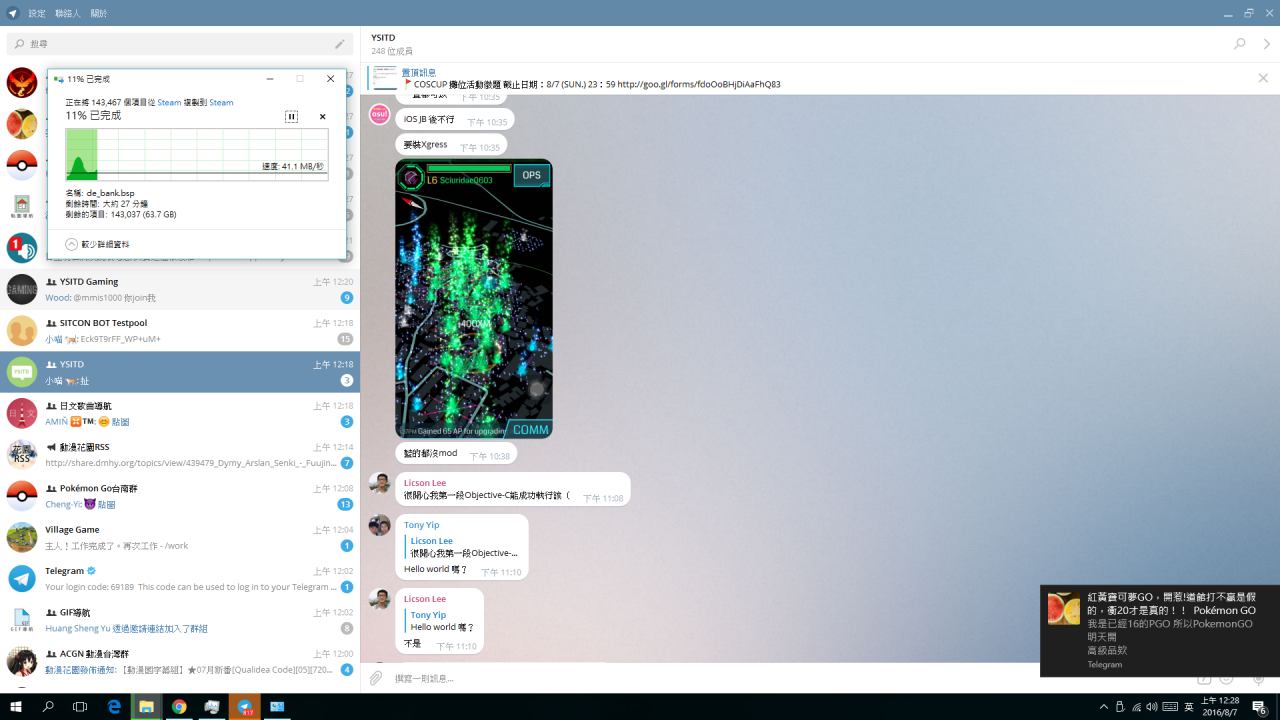The height and width of the screenshot is (720, 1280).
Task: Open the Action Center notifications icon
Action: coord(1262,707)
